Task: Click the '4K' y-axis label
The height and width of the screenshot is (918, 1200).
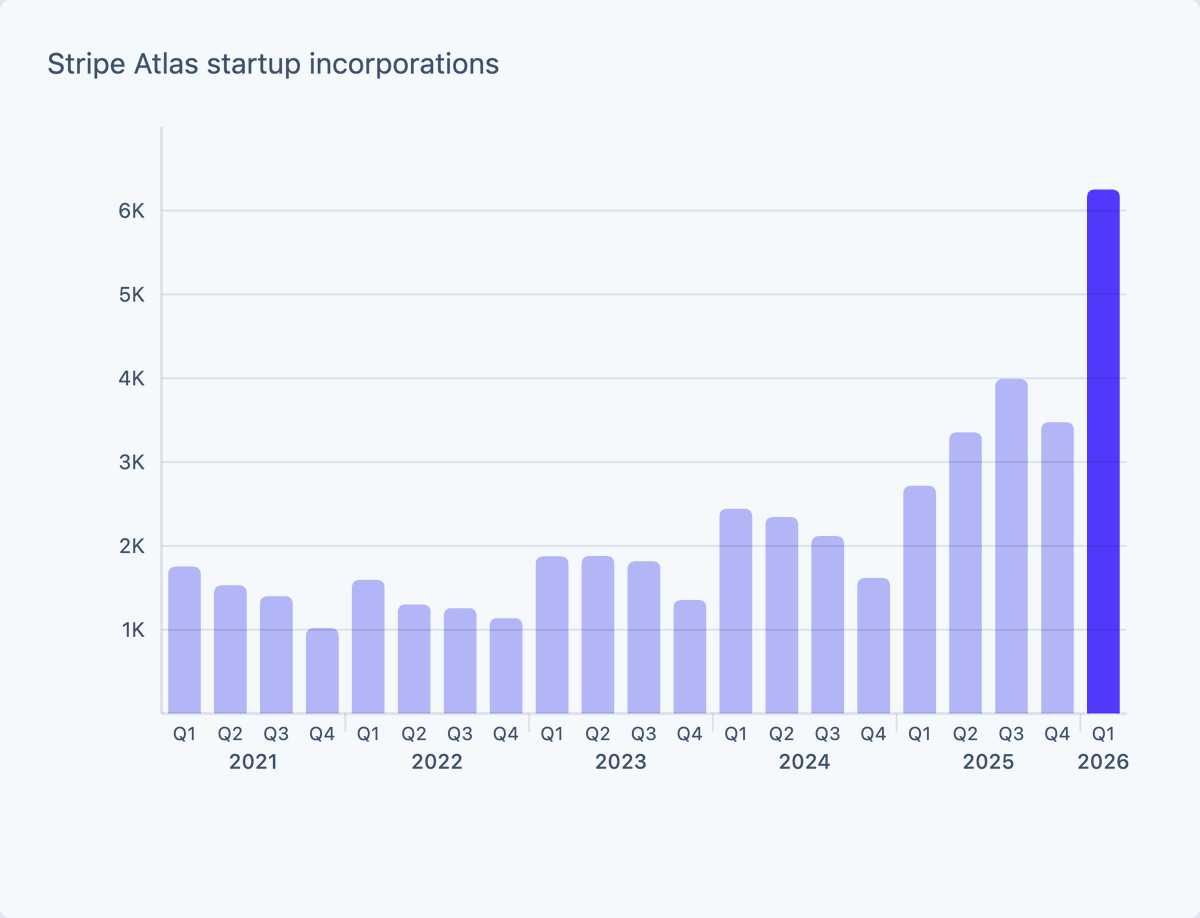Action: pyautogui.click(x=134, y=379)
